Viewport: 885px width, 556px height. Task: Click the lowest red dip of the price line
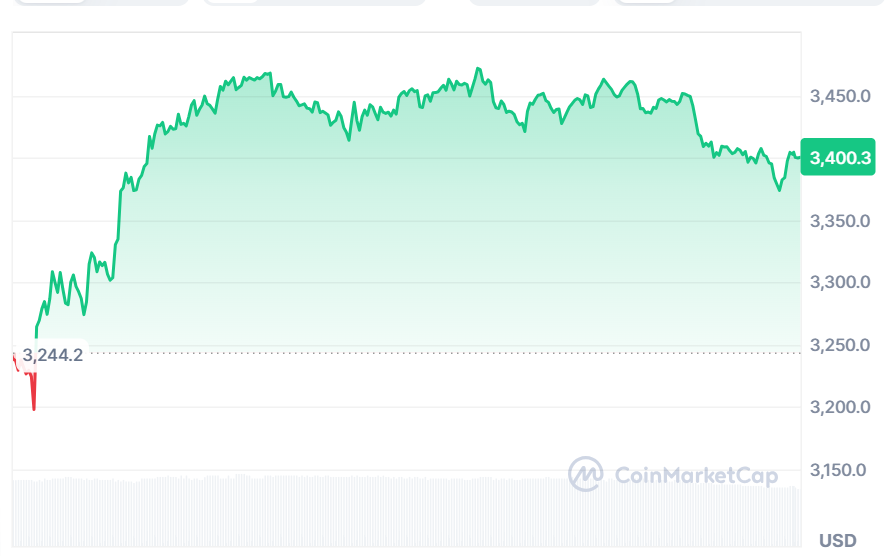click(x=34, y=407)
